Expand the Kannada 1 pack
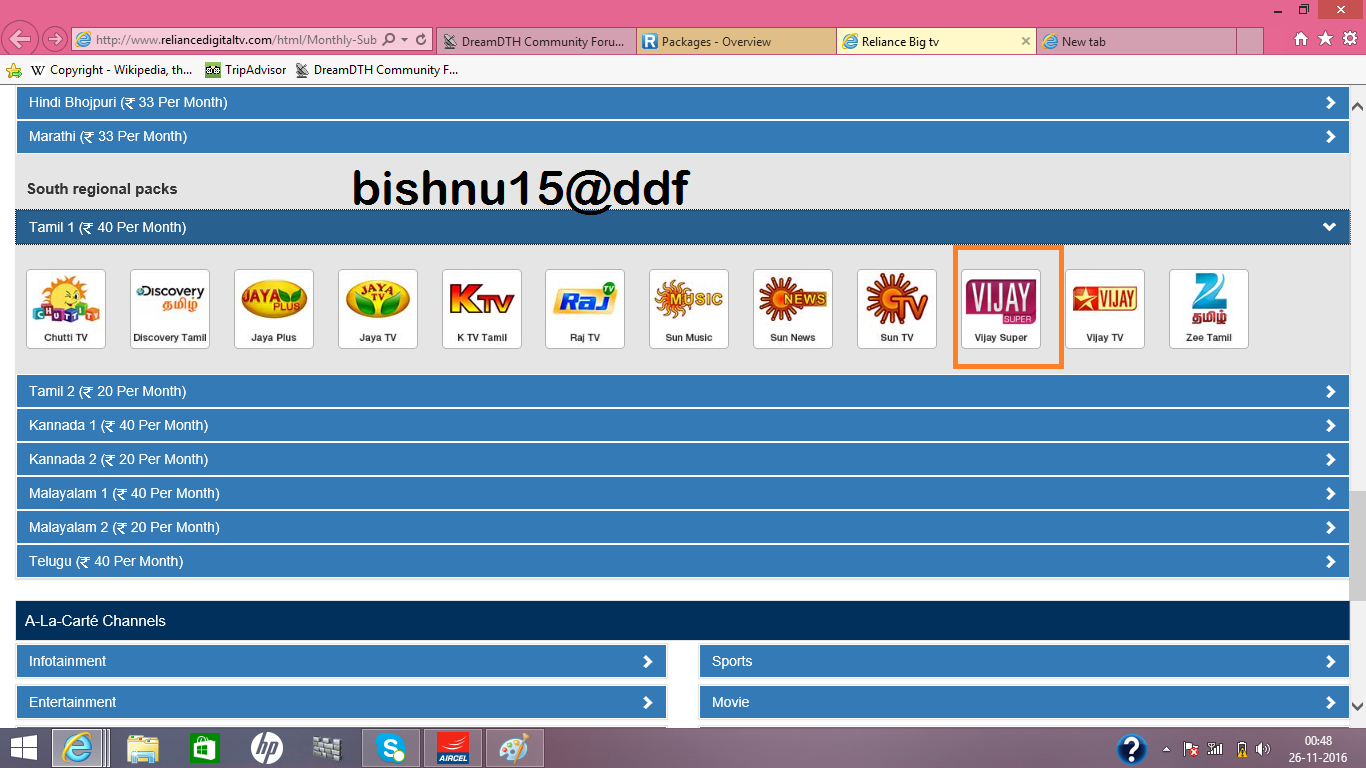The image size is (1366, 768). [x=682, y=425]
